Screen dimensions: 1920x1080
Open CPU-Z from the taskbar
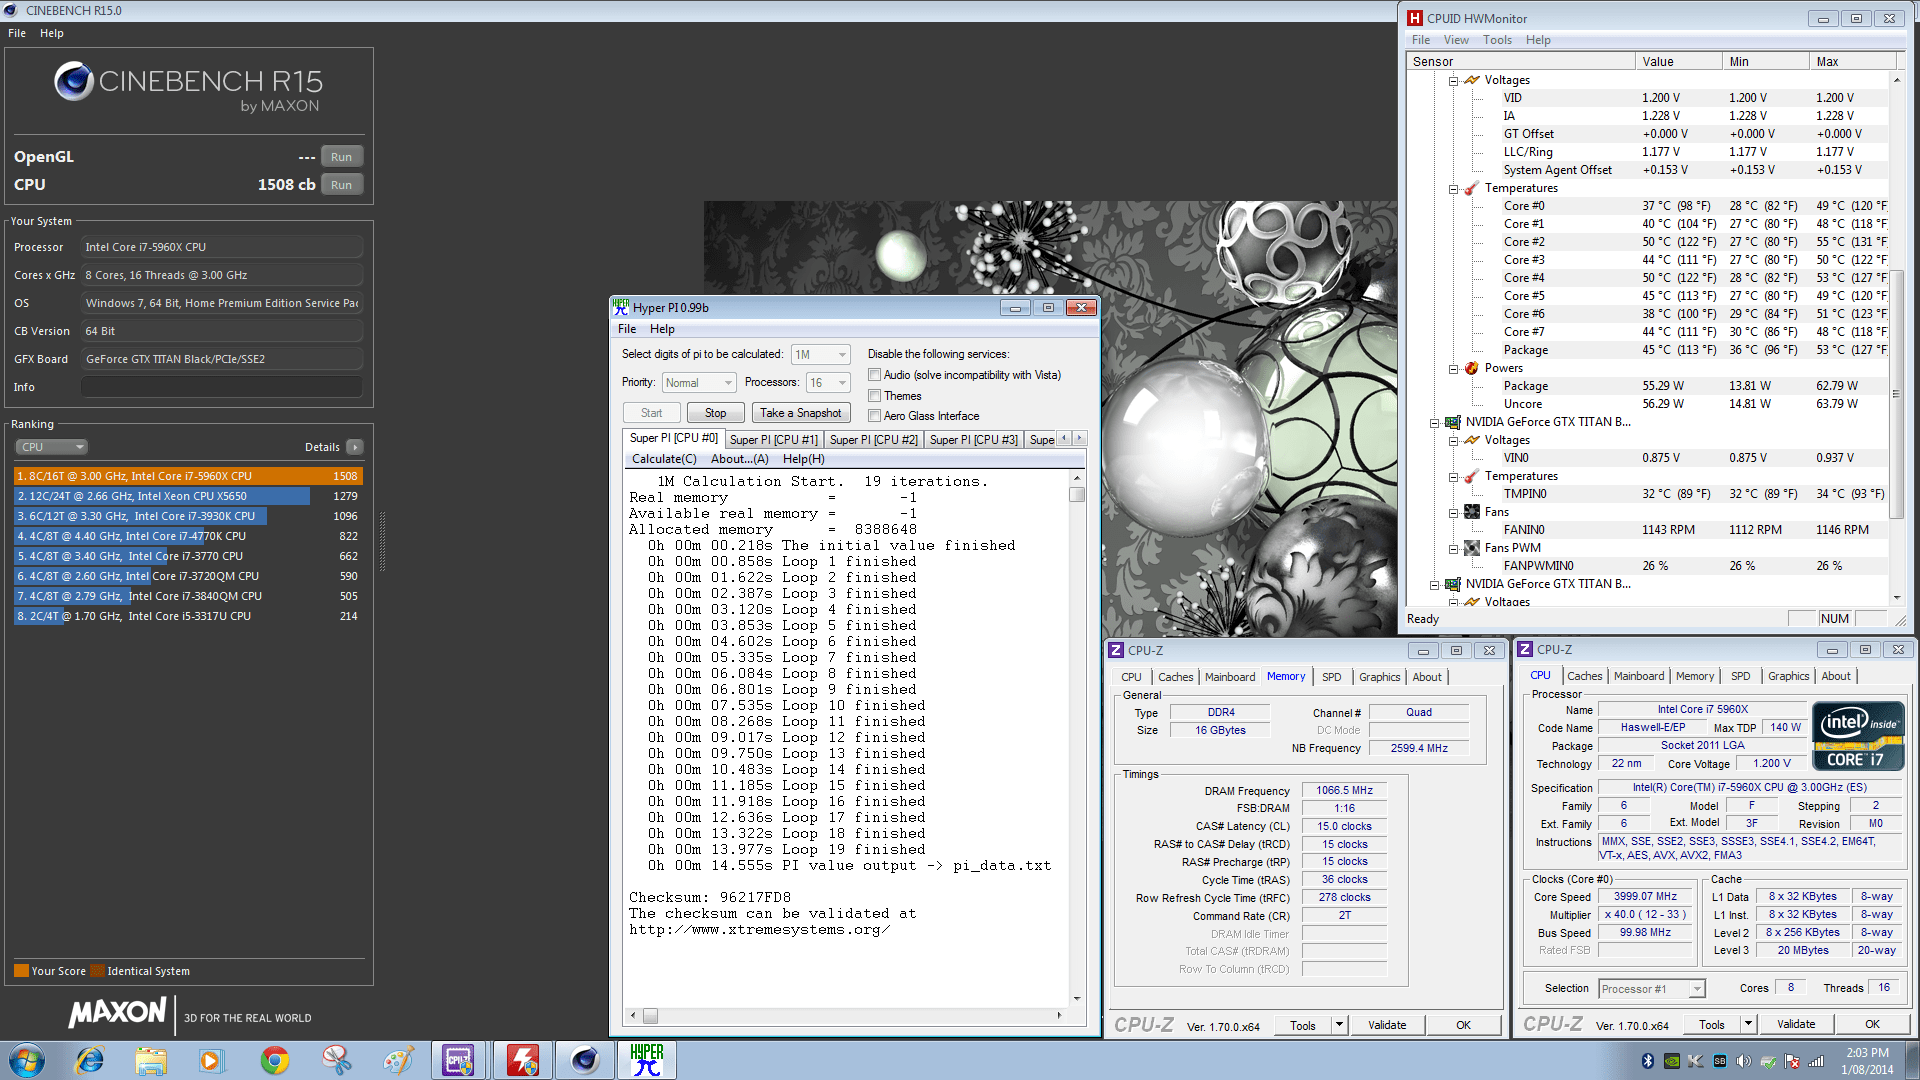coord(460,1059)
